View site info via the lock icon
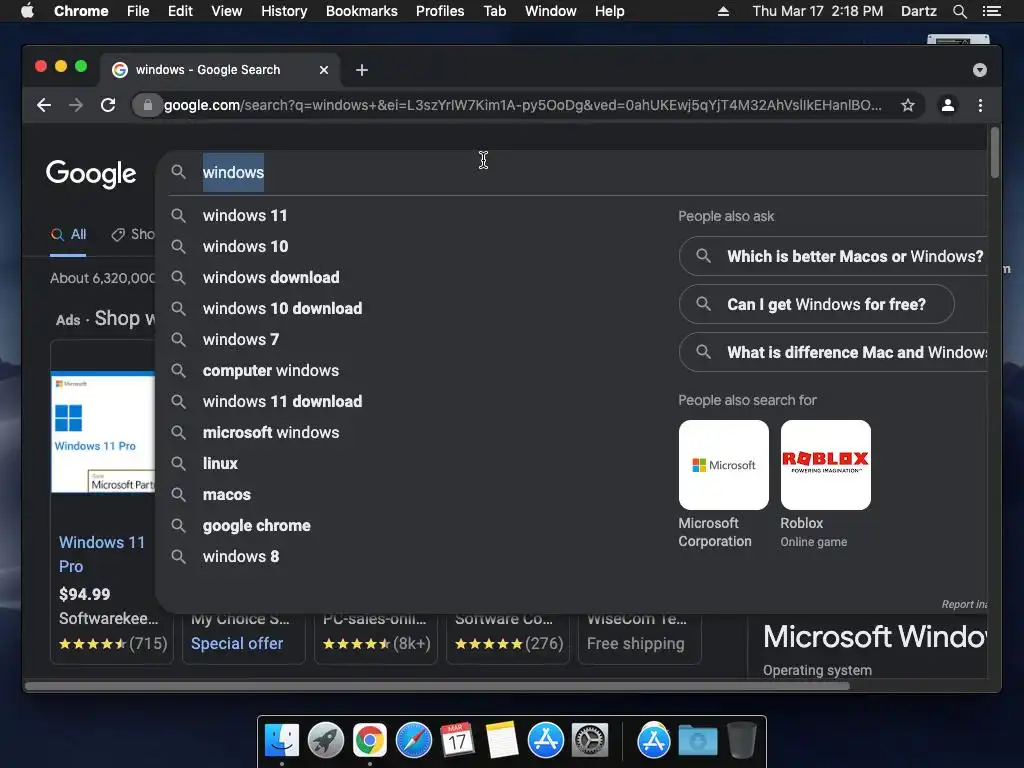This screenshot has width=1024, height=768. tap(148, 105)
